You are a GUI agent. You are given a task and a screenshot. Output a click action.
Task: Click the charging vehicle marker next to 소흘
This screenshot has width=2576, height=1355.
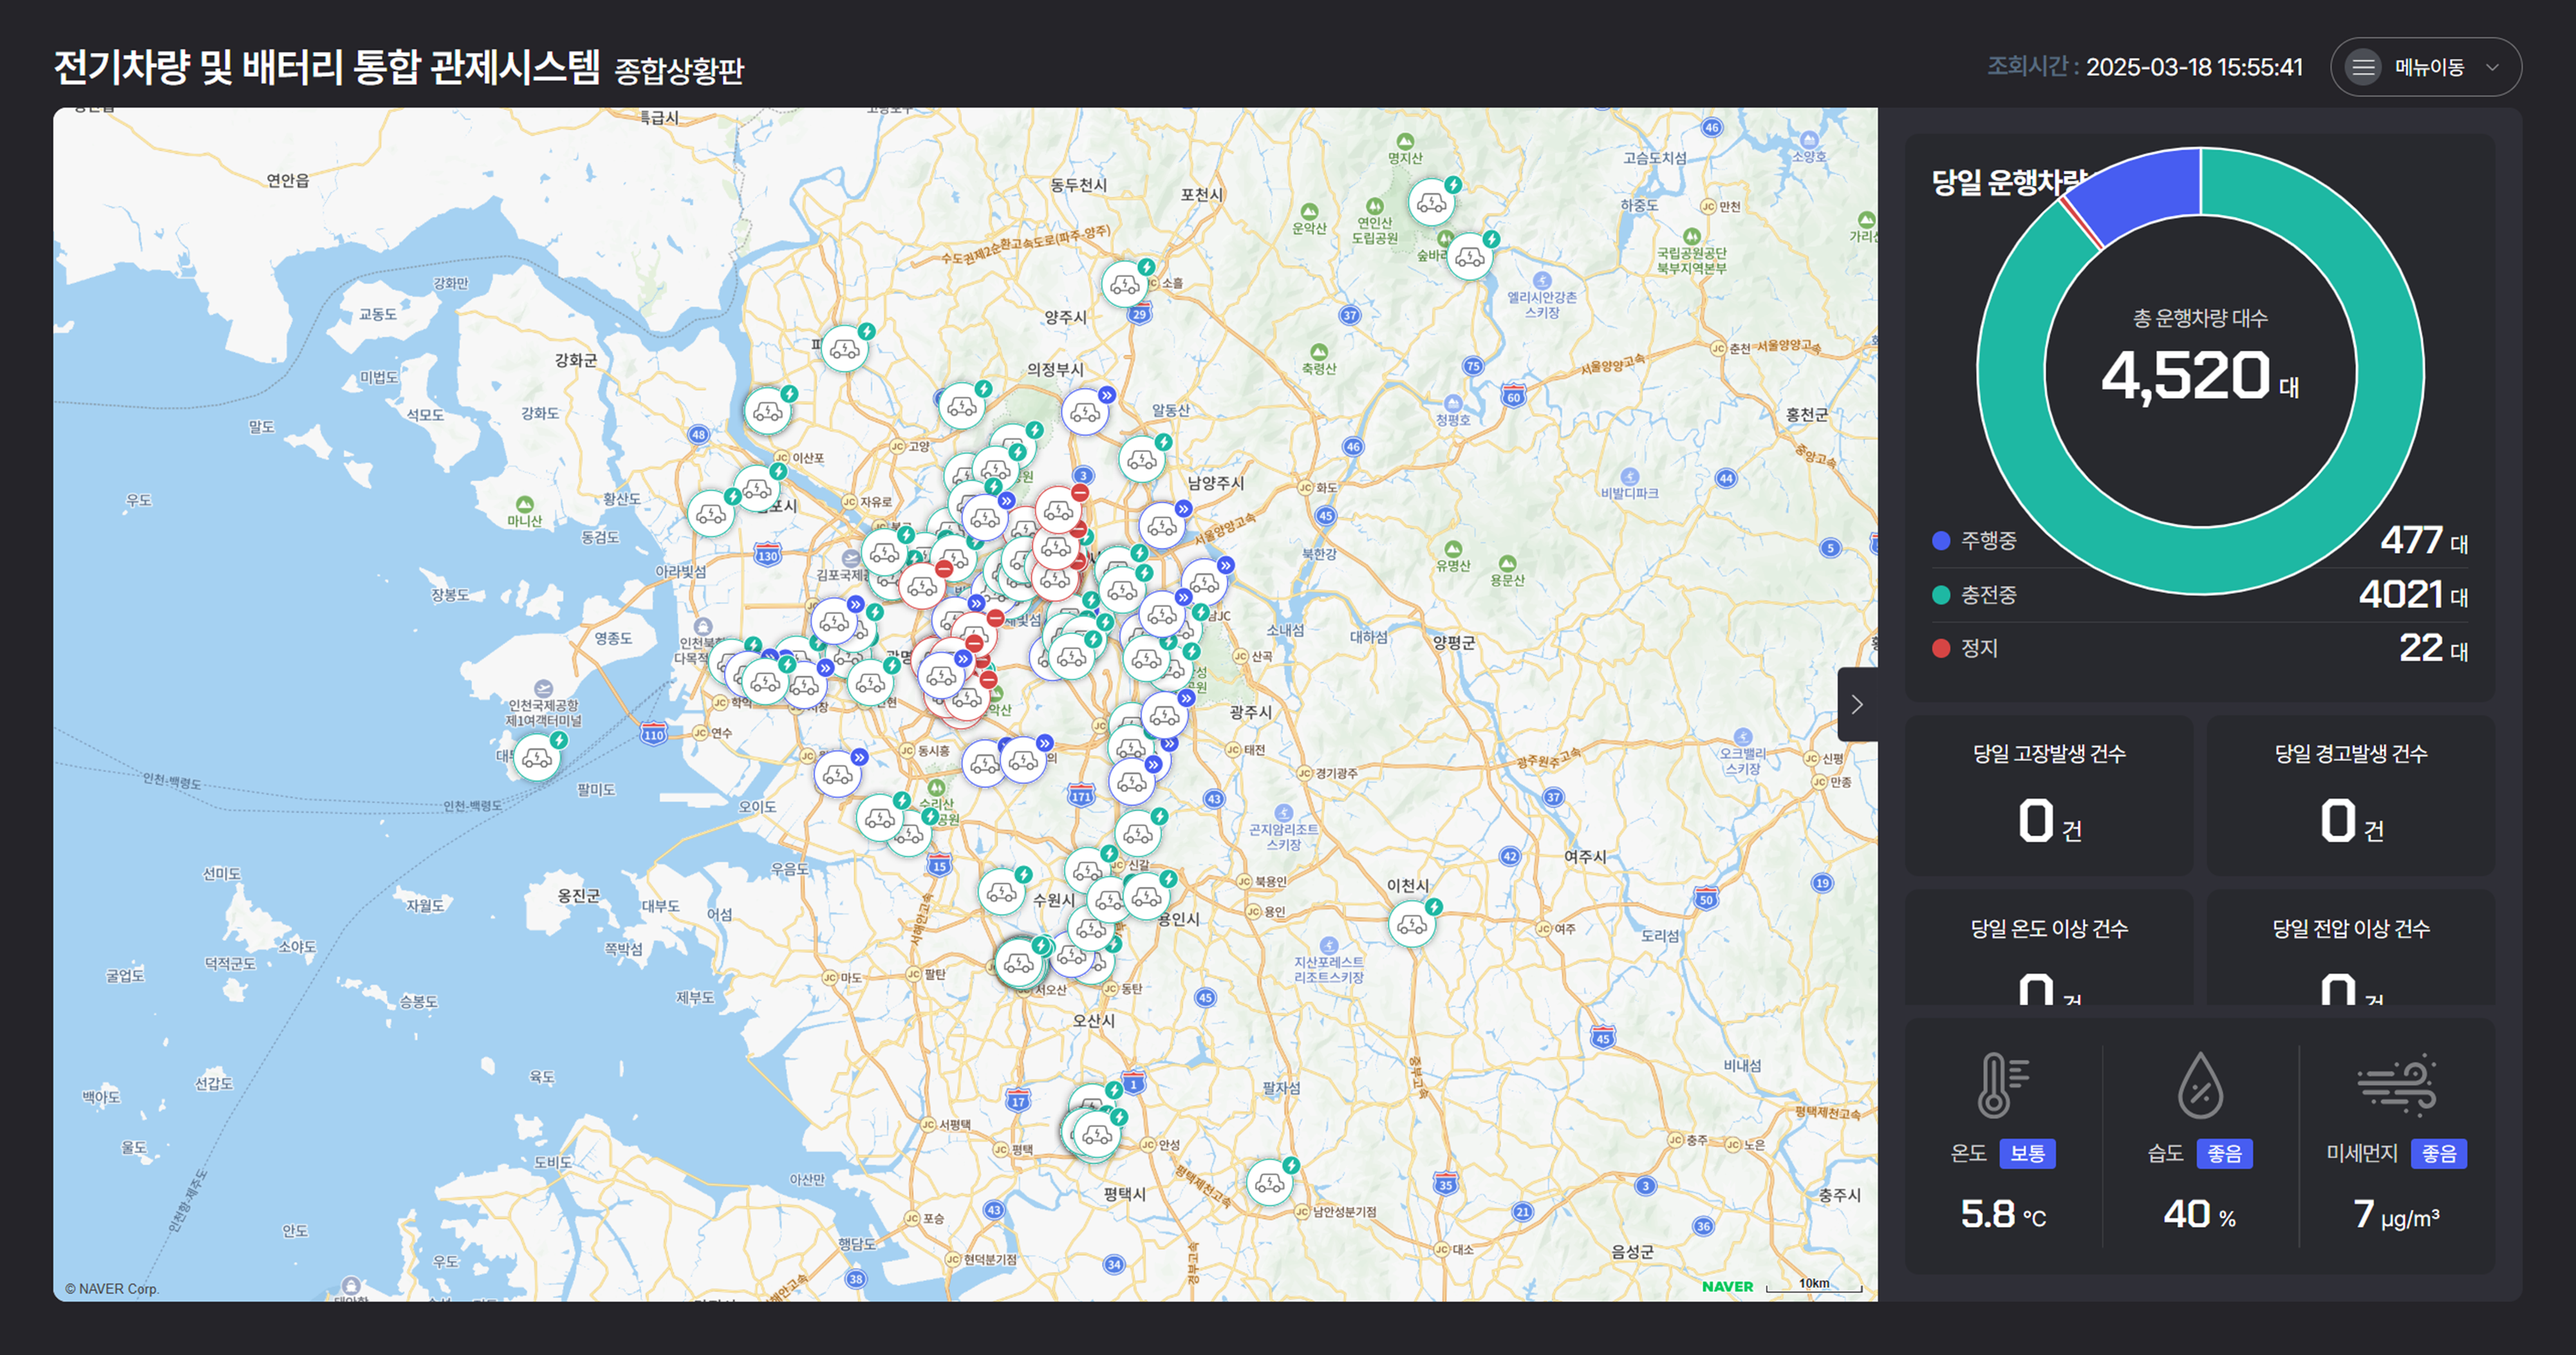(x=1125, y=285)
